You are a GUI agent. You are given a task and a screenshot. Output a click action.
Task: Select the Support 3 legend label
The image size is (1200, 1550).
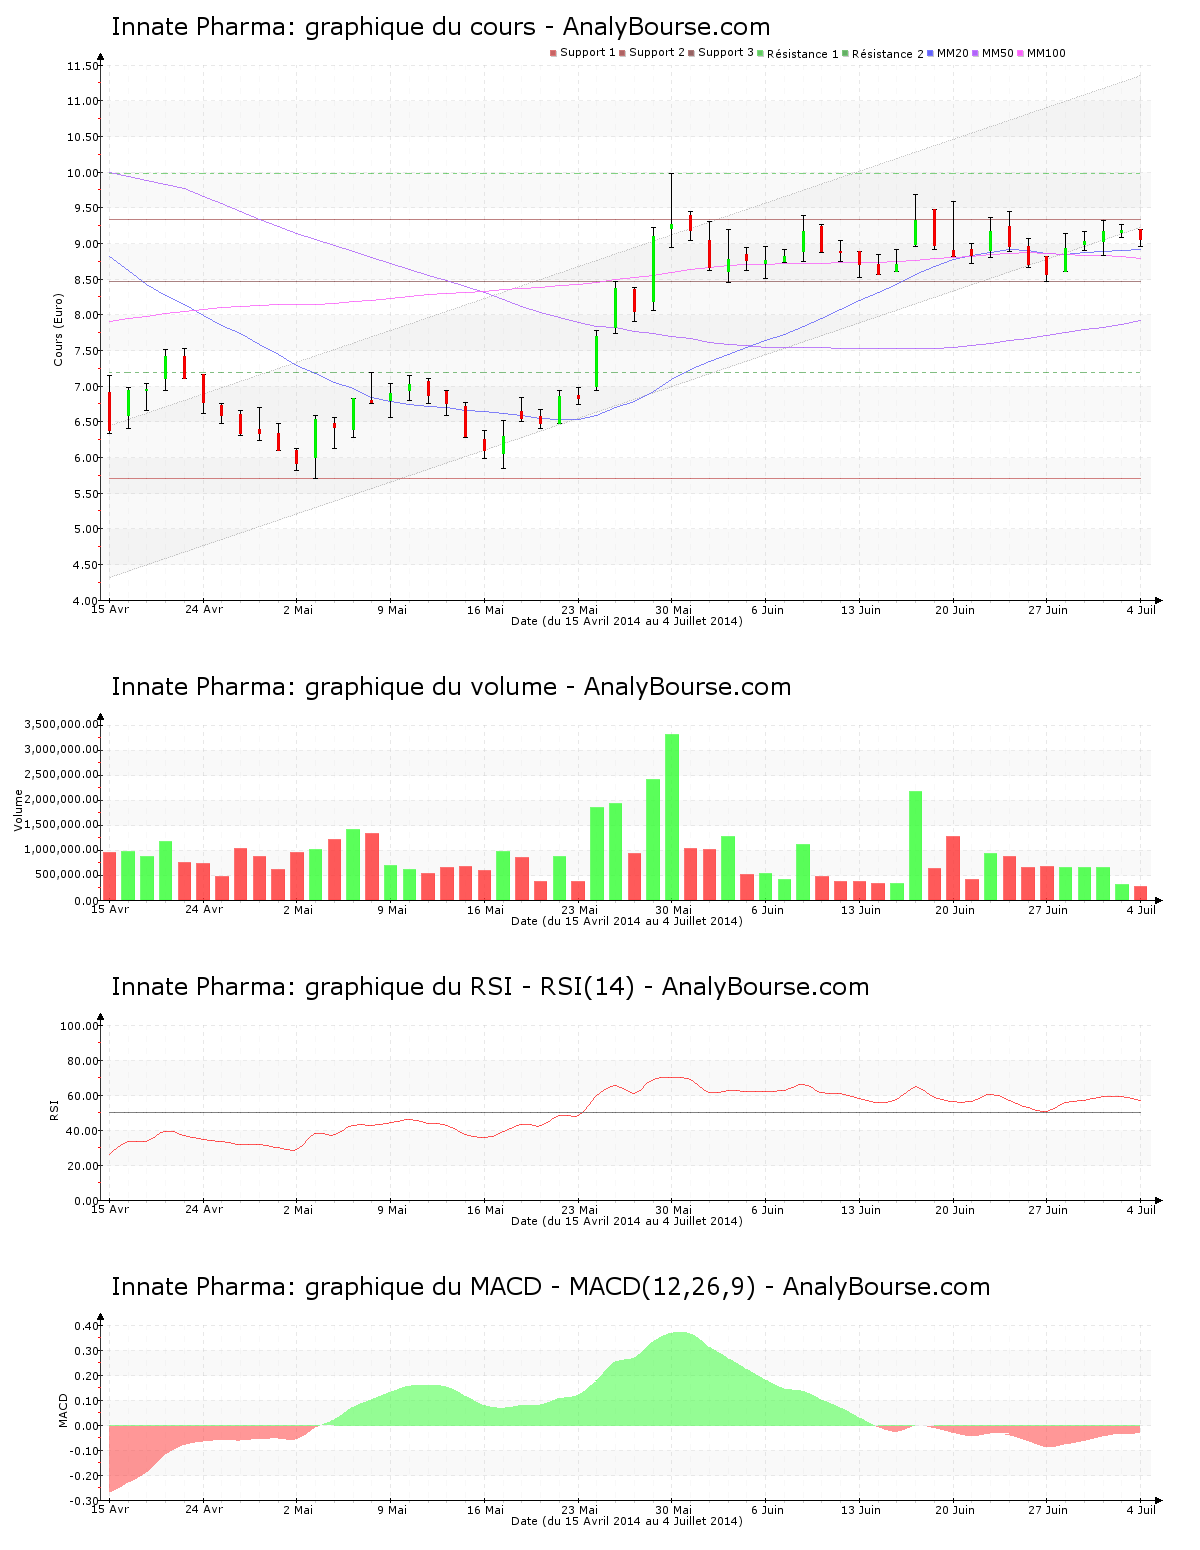tap(726, 53)
